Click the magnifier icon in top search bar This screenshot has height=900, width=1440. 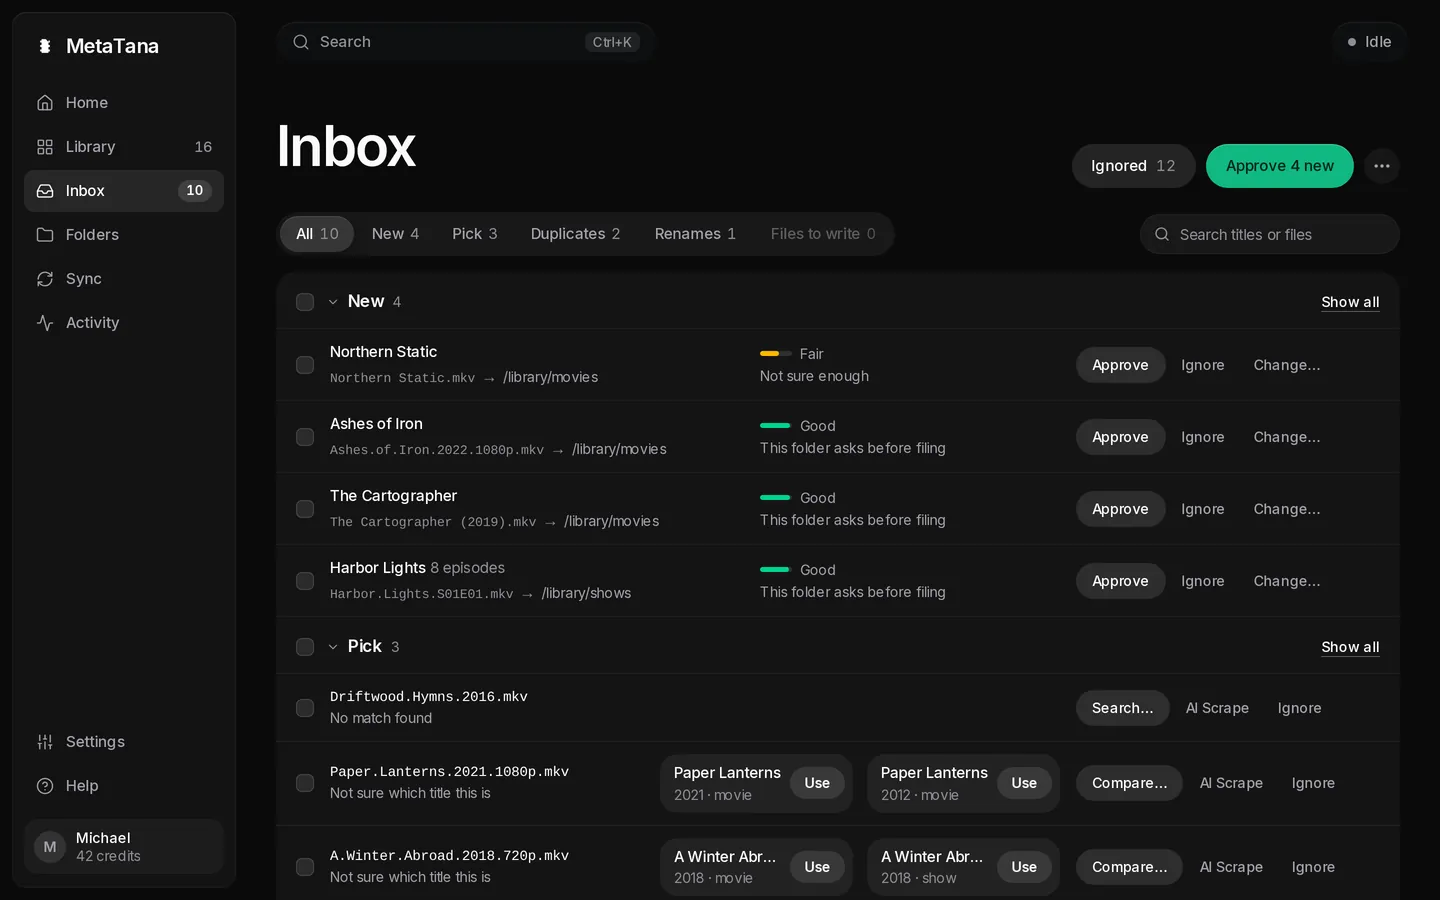(x=301, y=42)
